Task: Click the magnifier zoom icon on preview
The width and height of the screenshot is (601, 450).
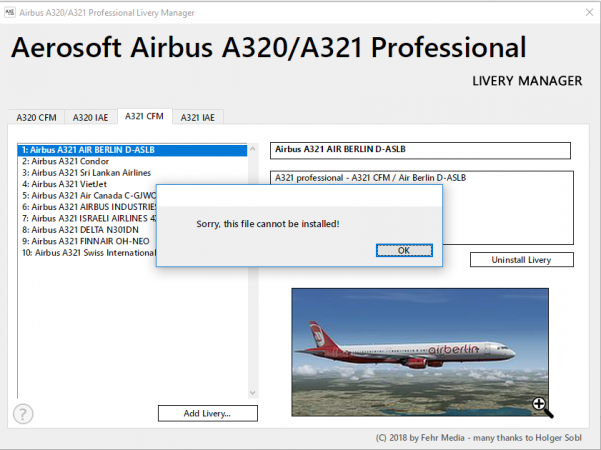Action: [542, 407]
